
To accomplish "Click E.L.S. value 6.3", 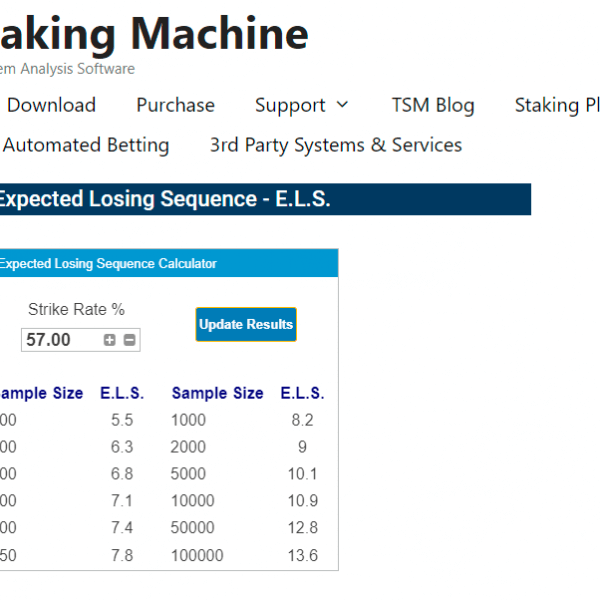I will tap(122, 447).
